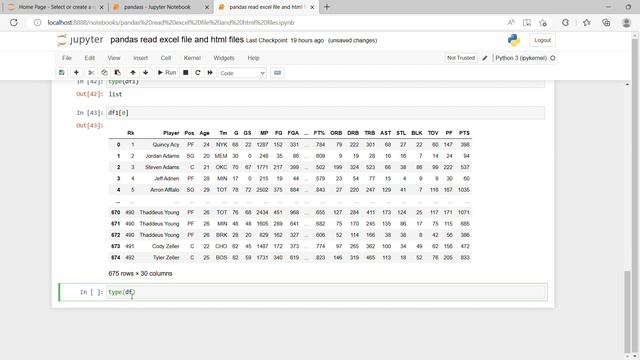Image resolution: width=640 pixels, height=360 pixels.
Task: Select the Tyler Zeller player cell
Action: click(x=166, y=258)
